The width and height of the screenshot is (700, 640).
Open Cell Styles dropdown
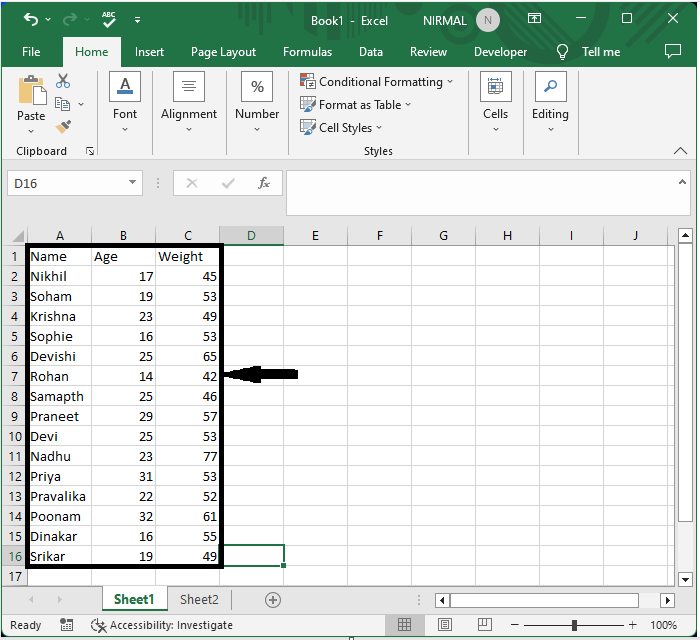(x=341, y=128)
